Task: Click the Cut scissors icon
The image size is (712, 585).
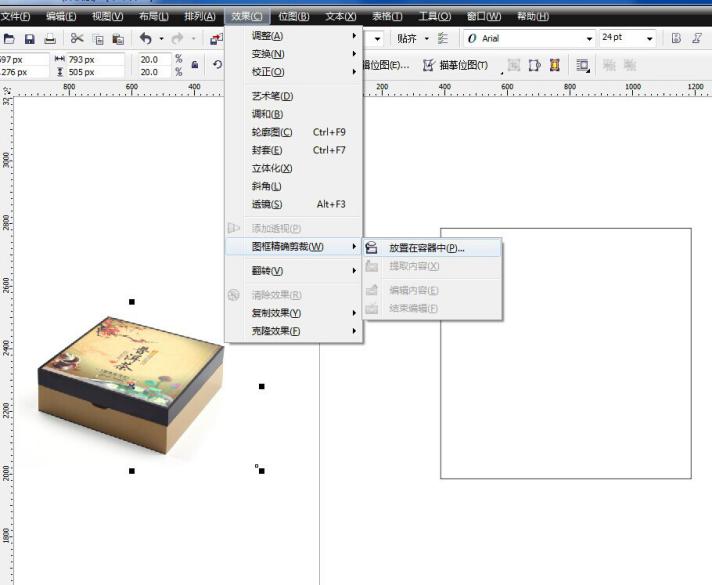Action: pyautogui.click(x=77, y=39)
